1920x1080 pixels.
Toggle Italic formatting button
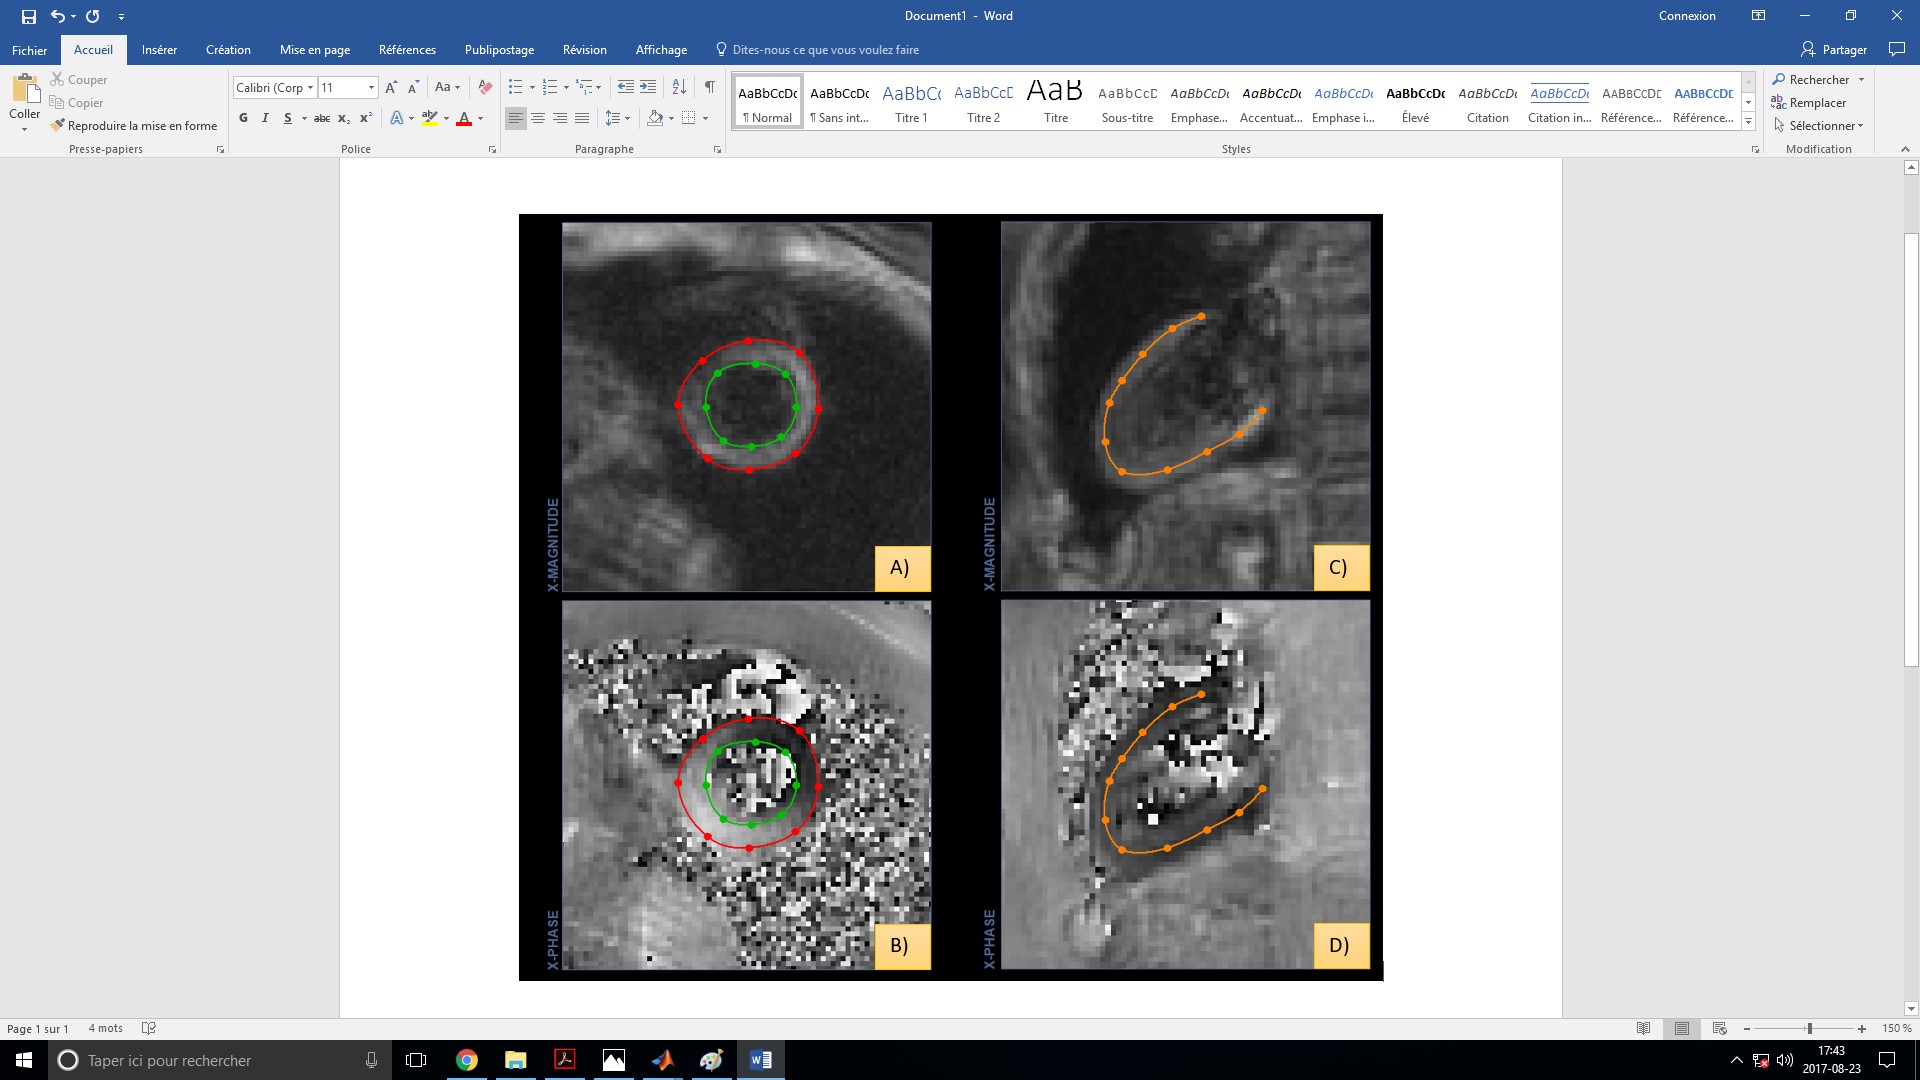pyautogui.click(x=265, y=118)
